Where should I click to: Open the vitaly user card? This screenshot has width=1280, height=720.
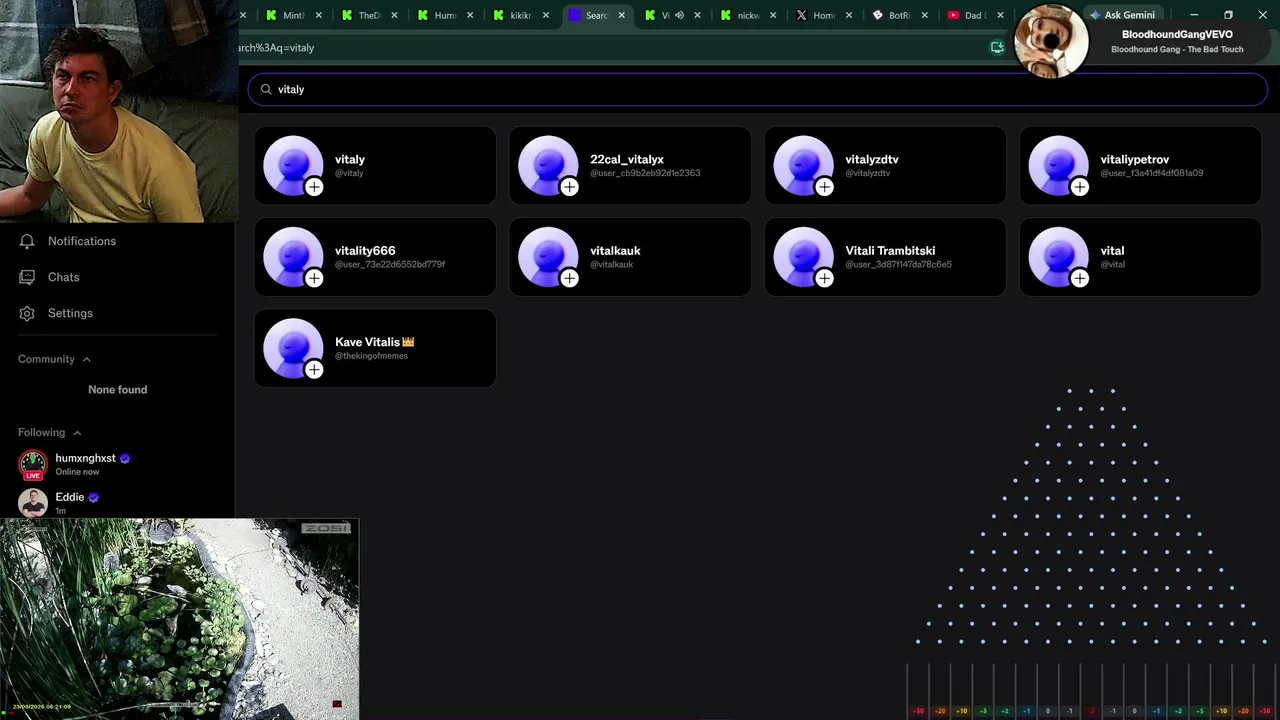[x=375, y=165]
